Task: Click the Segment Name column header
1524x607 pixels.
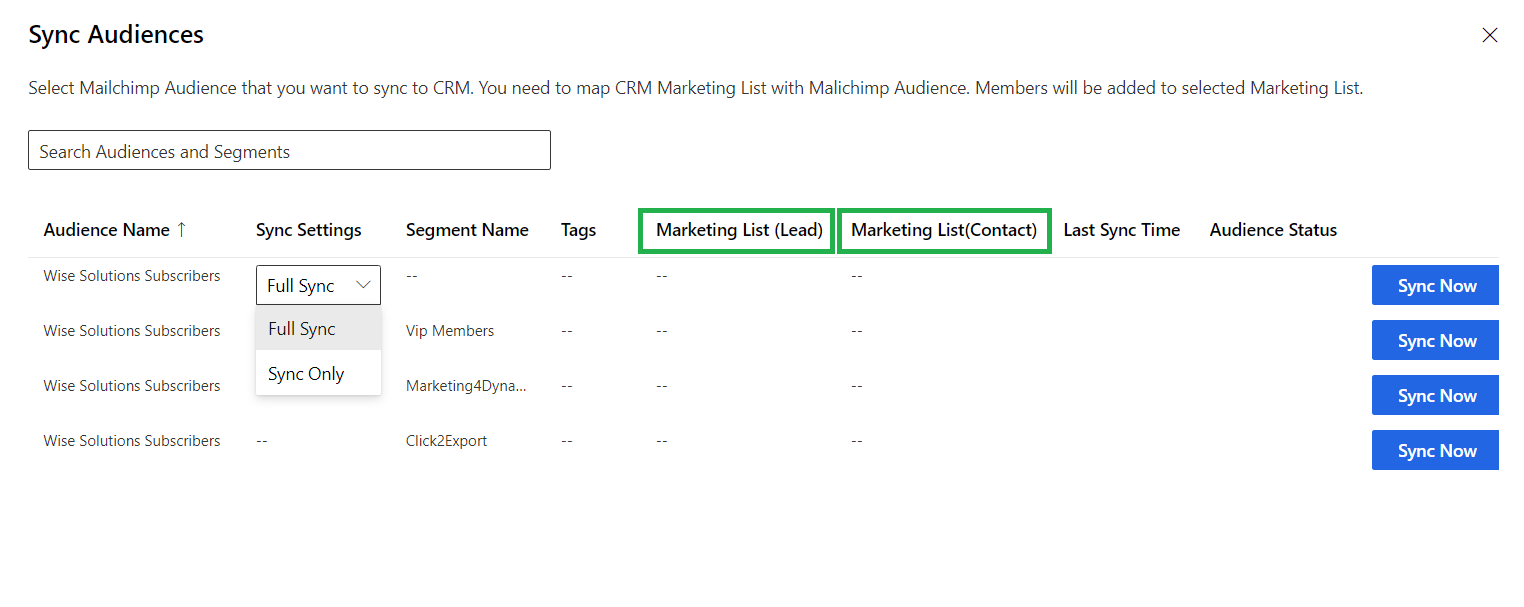Action: 467,230
